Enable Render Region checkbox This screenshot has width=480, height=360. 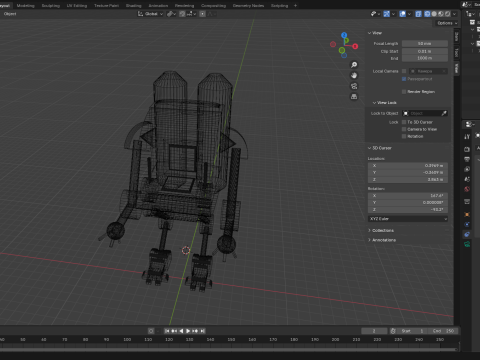tap(404, 92)
